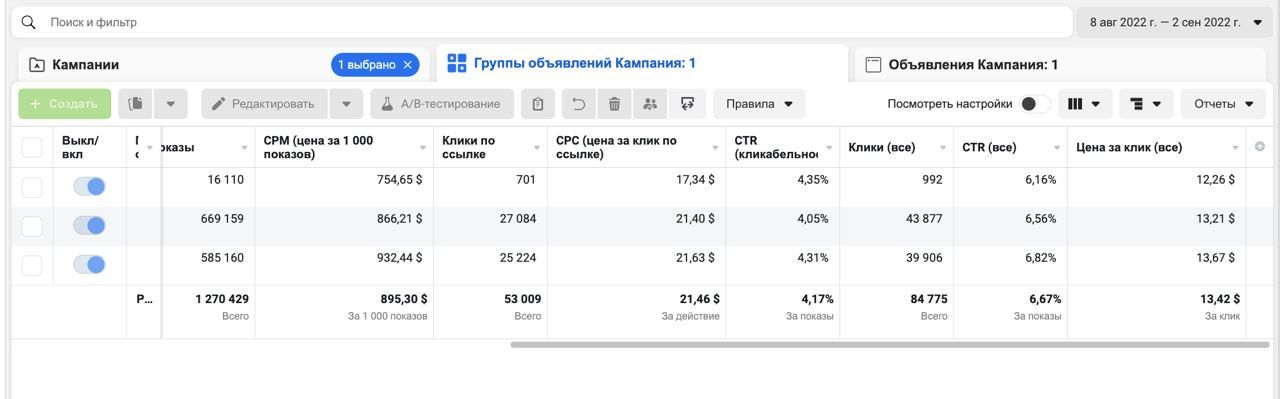Click in the Поиск и фильтр search field
The image size is (1280, 399).
(540, 22)
